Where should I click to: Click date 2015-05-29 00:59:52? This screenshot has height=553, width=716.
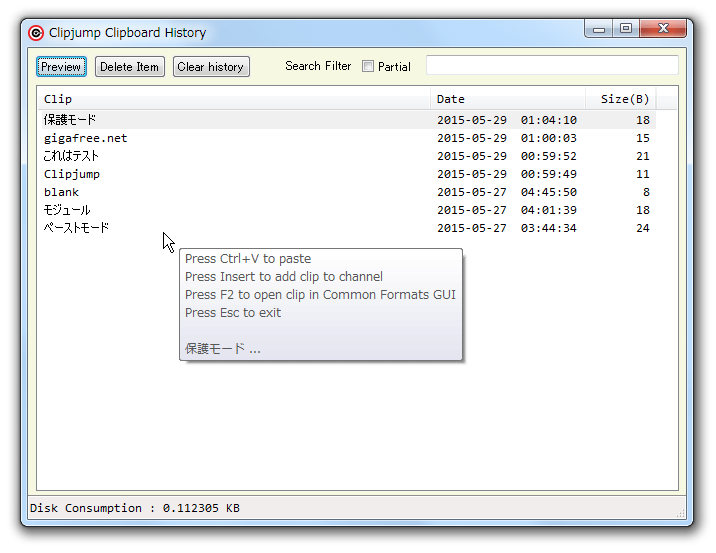(x=507, y=156)
